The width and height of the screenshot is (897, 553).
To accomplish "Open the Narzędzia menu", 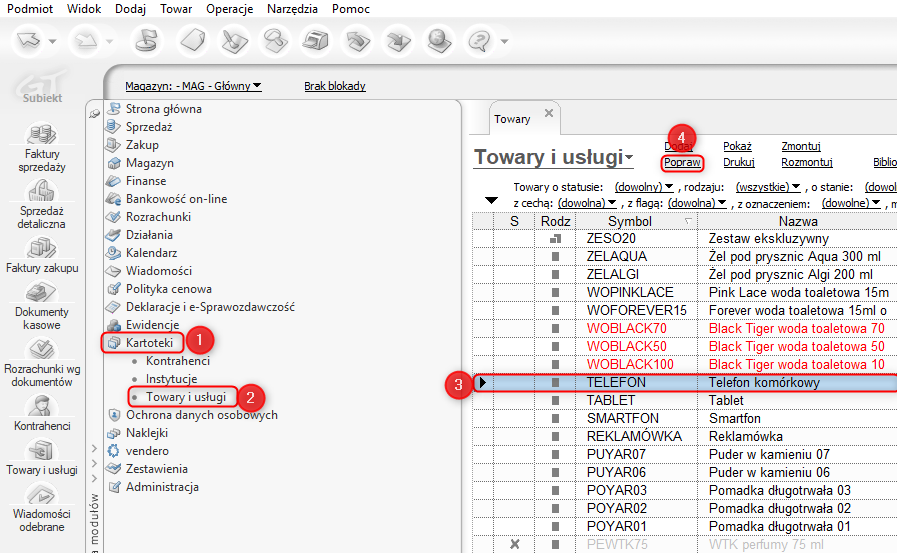I will (x=292, y=9).
